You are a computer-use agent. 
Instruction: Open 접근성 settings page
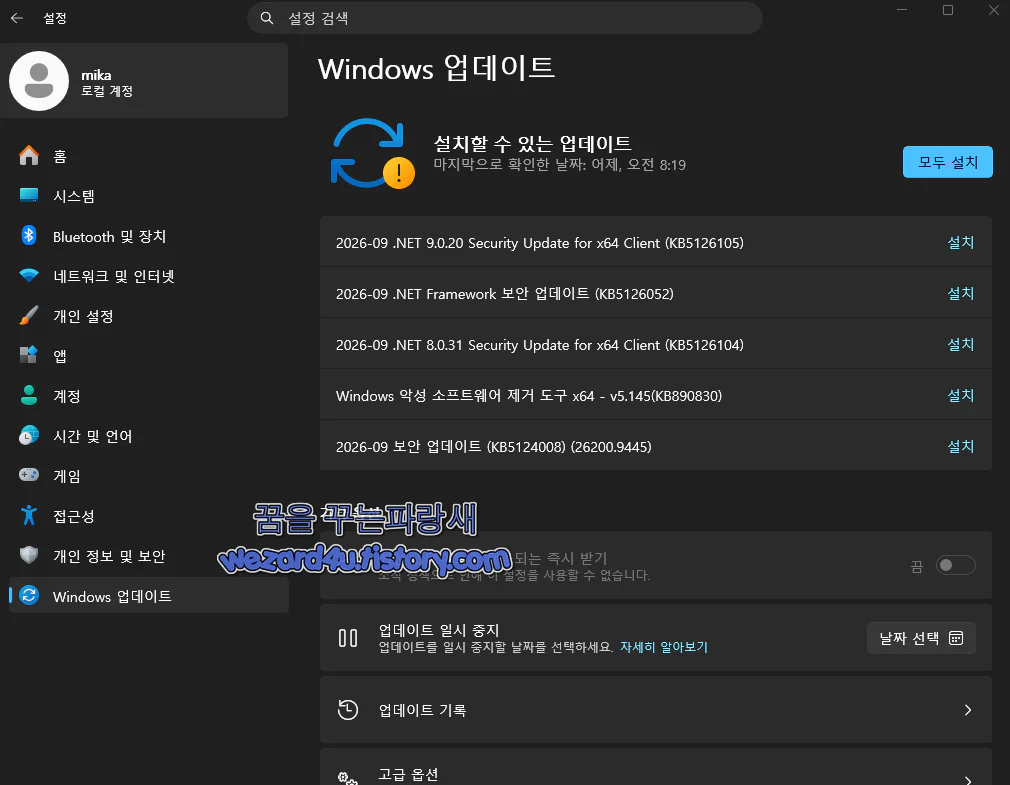(x=149, y=516)
